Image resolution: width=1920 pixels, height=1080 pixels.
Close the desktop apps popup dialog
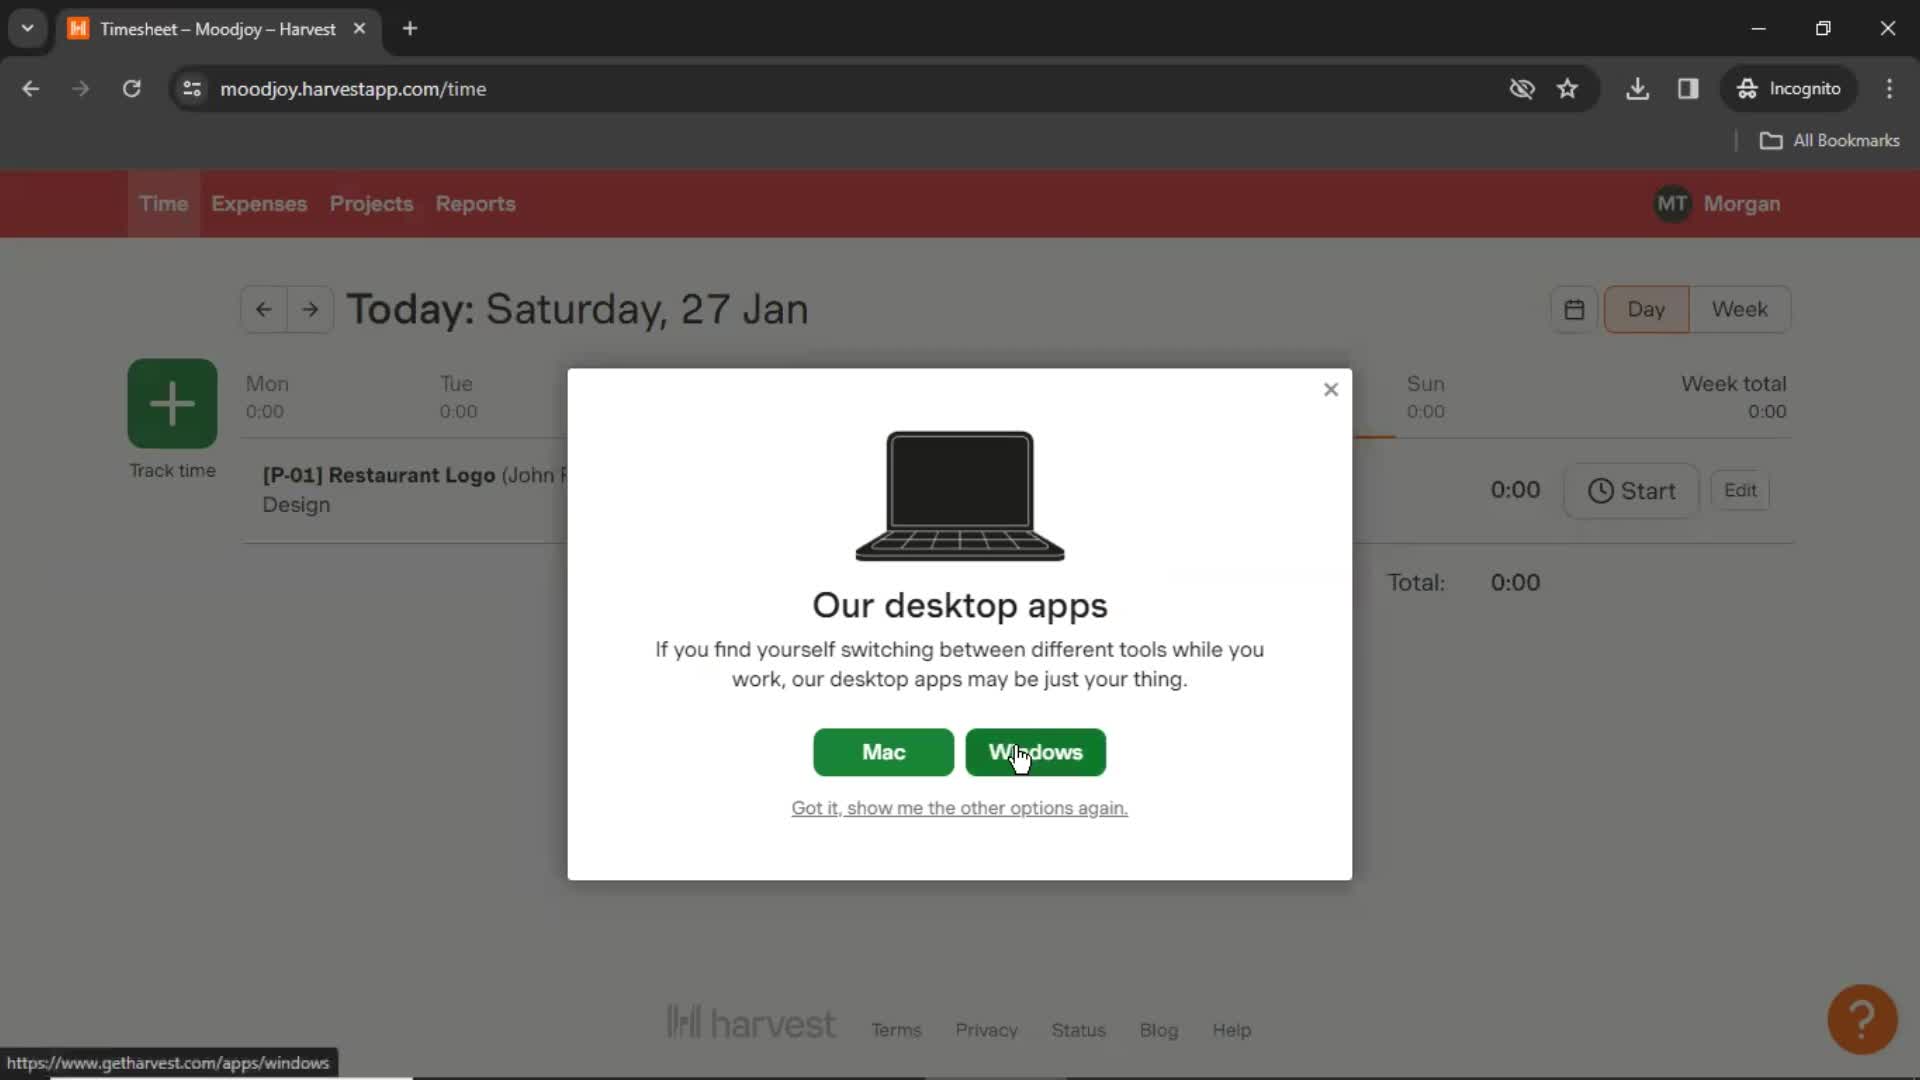click(x=1331, y=388)
